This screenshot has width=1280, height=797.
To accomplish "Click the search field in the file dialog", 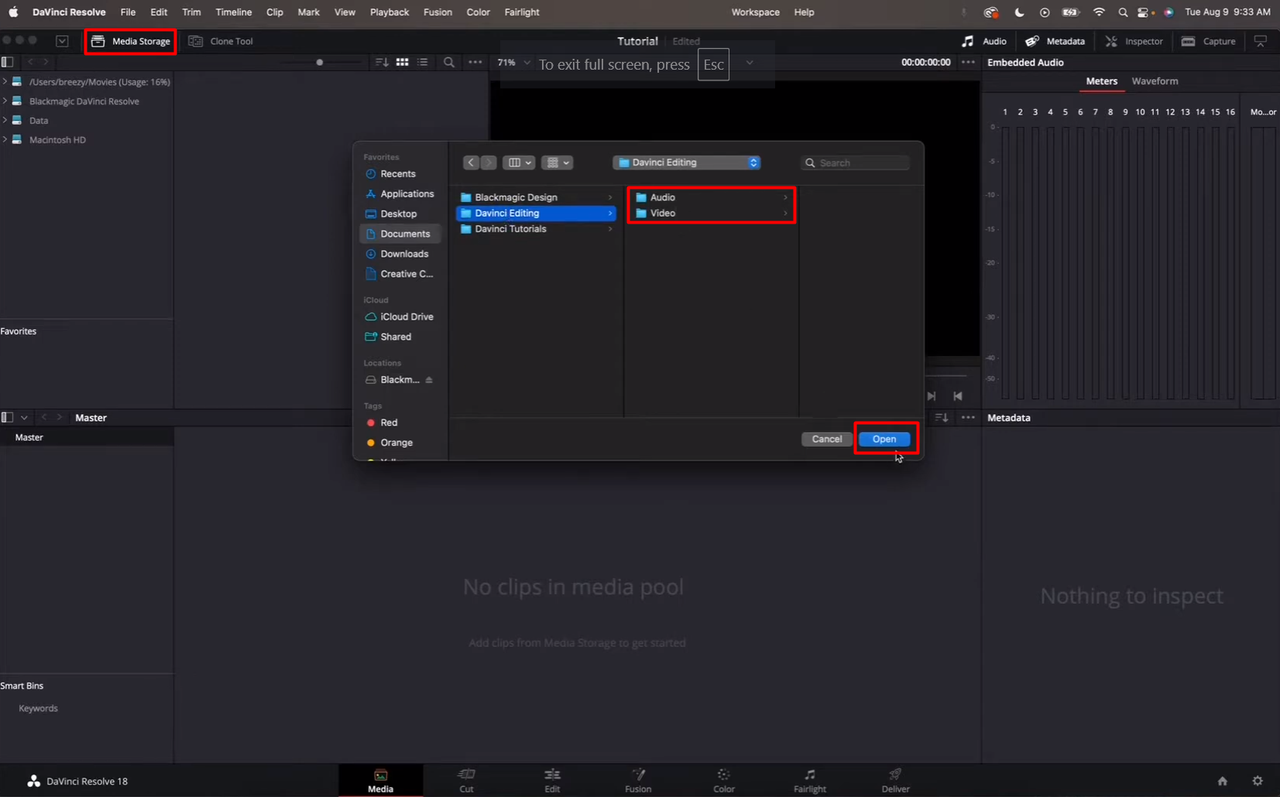I will point(855,162).
